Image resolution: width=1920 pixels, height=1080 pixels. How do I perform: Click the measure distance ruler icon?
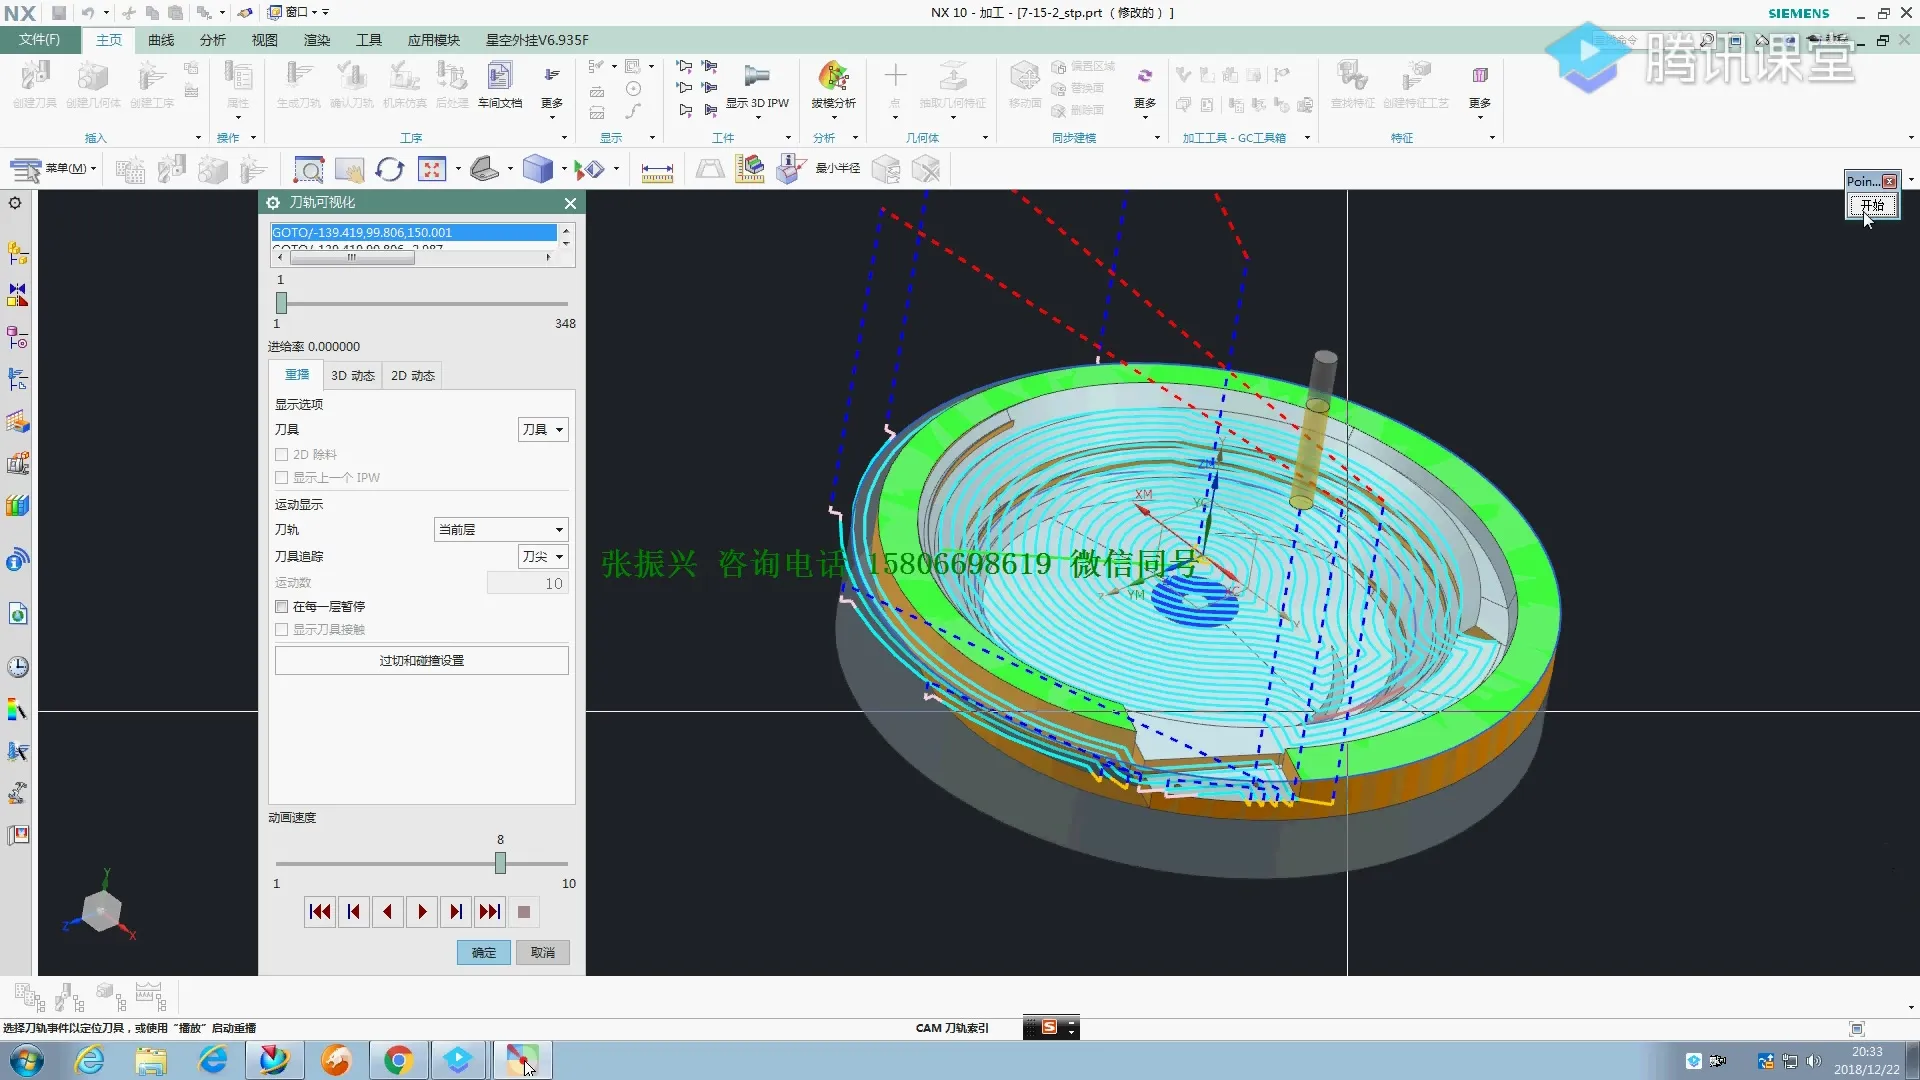point(657,171)
